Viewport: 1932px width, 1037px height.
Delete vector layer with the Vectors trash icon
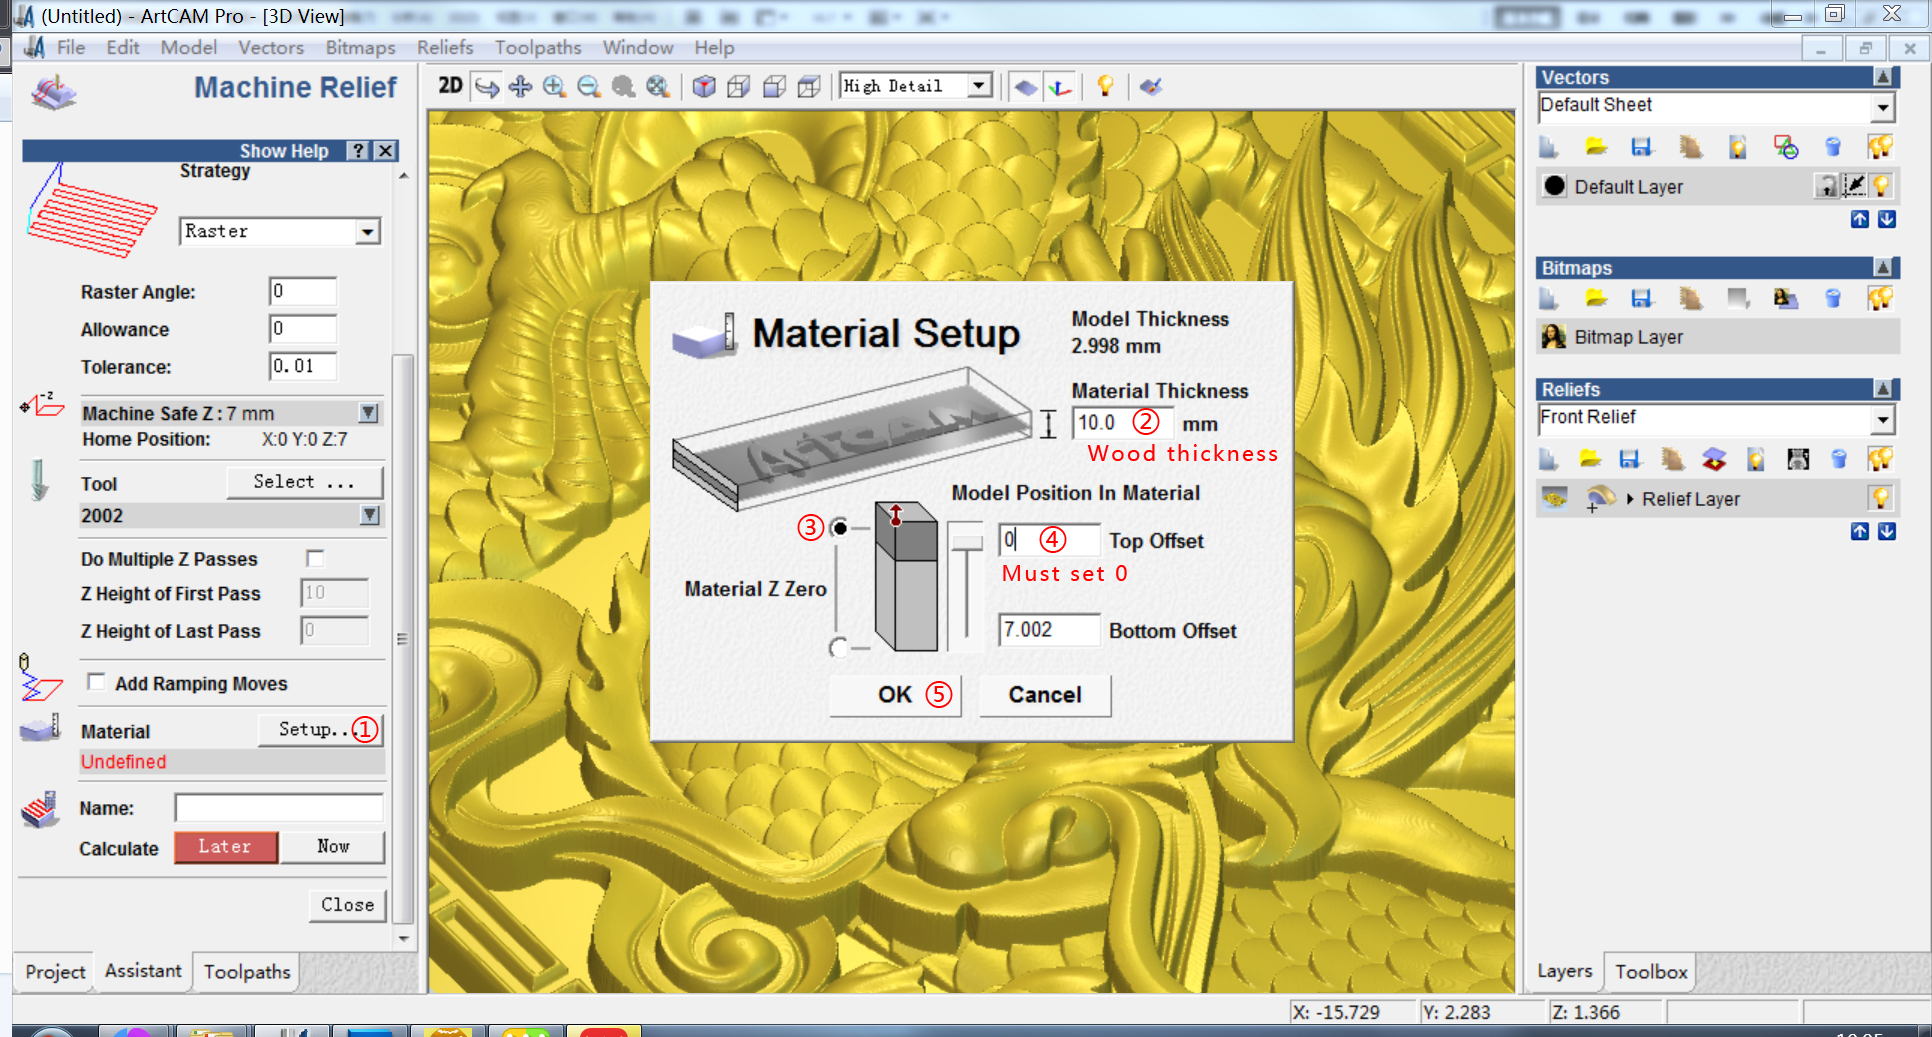tap(1832, 147)
